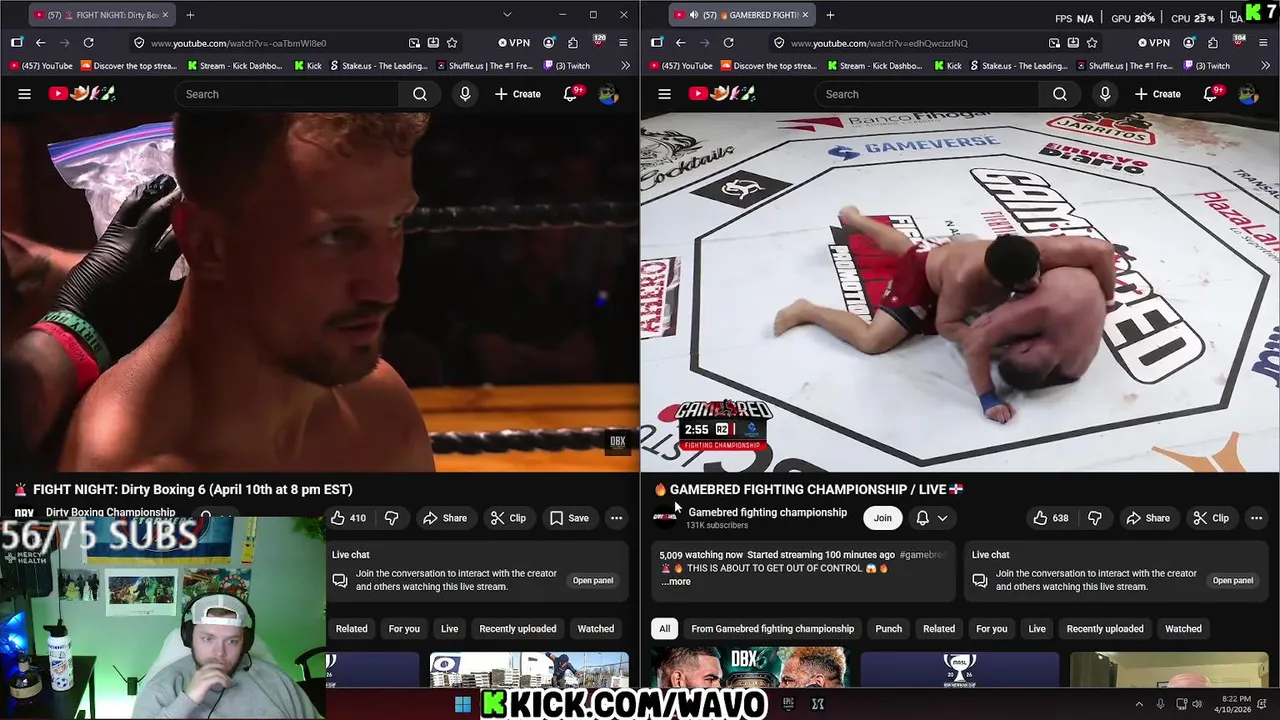The width and height of the screenshot is (1280, 720).
Task: Dislike the Gamebred video
Action: 1095,518
